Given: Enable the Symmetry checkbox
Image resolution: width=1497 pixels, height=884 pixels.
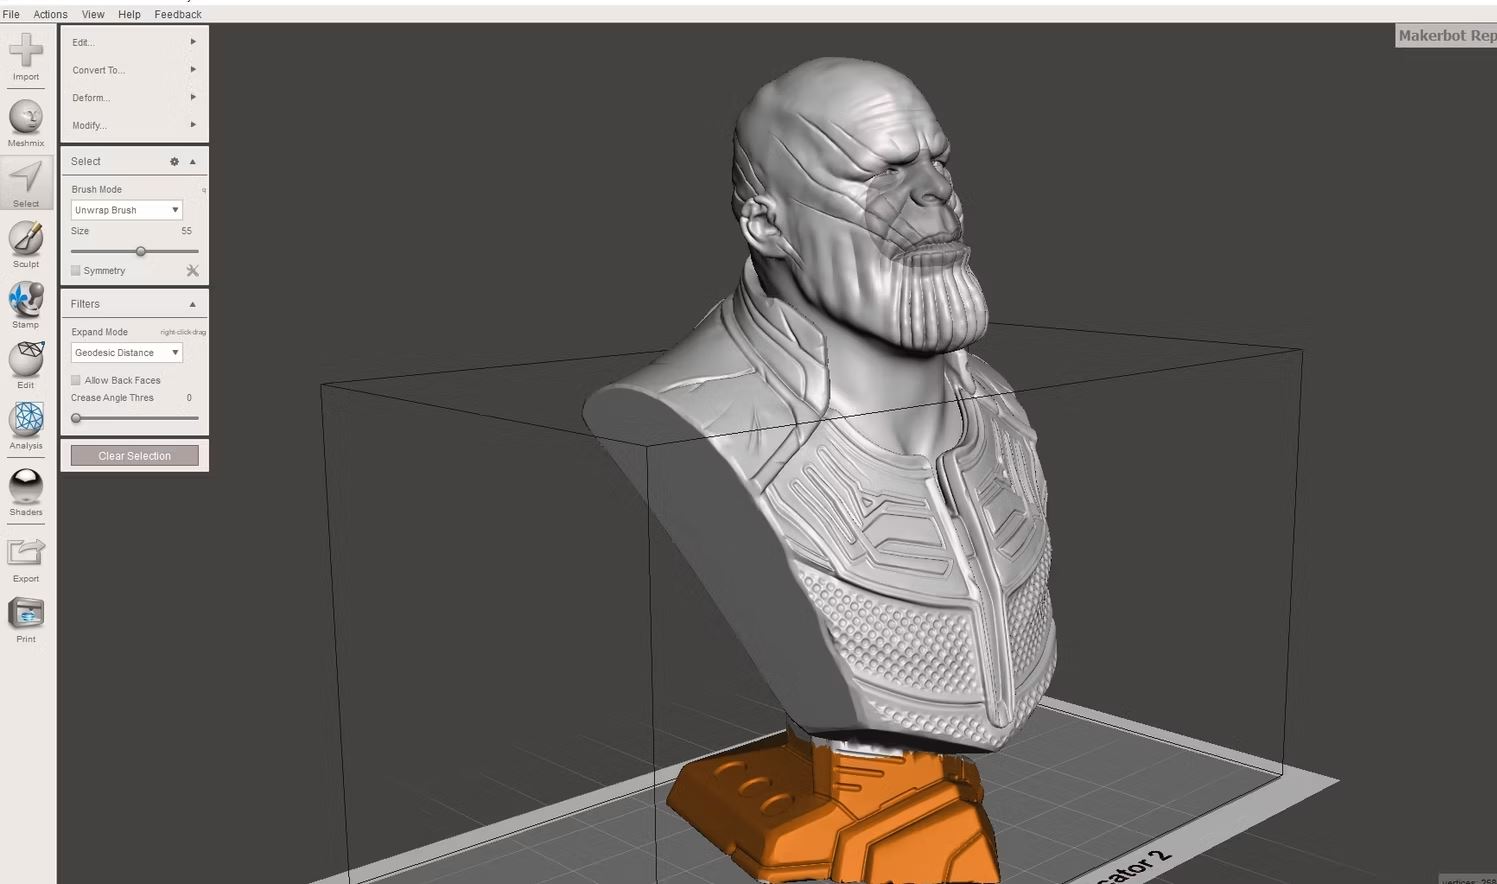Looking at the screenshot, I should 76,271.
